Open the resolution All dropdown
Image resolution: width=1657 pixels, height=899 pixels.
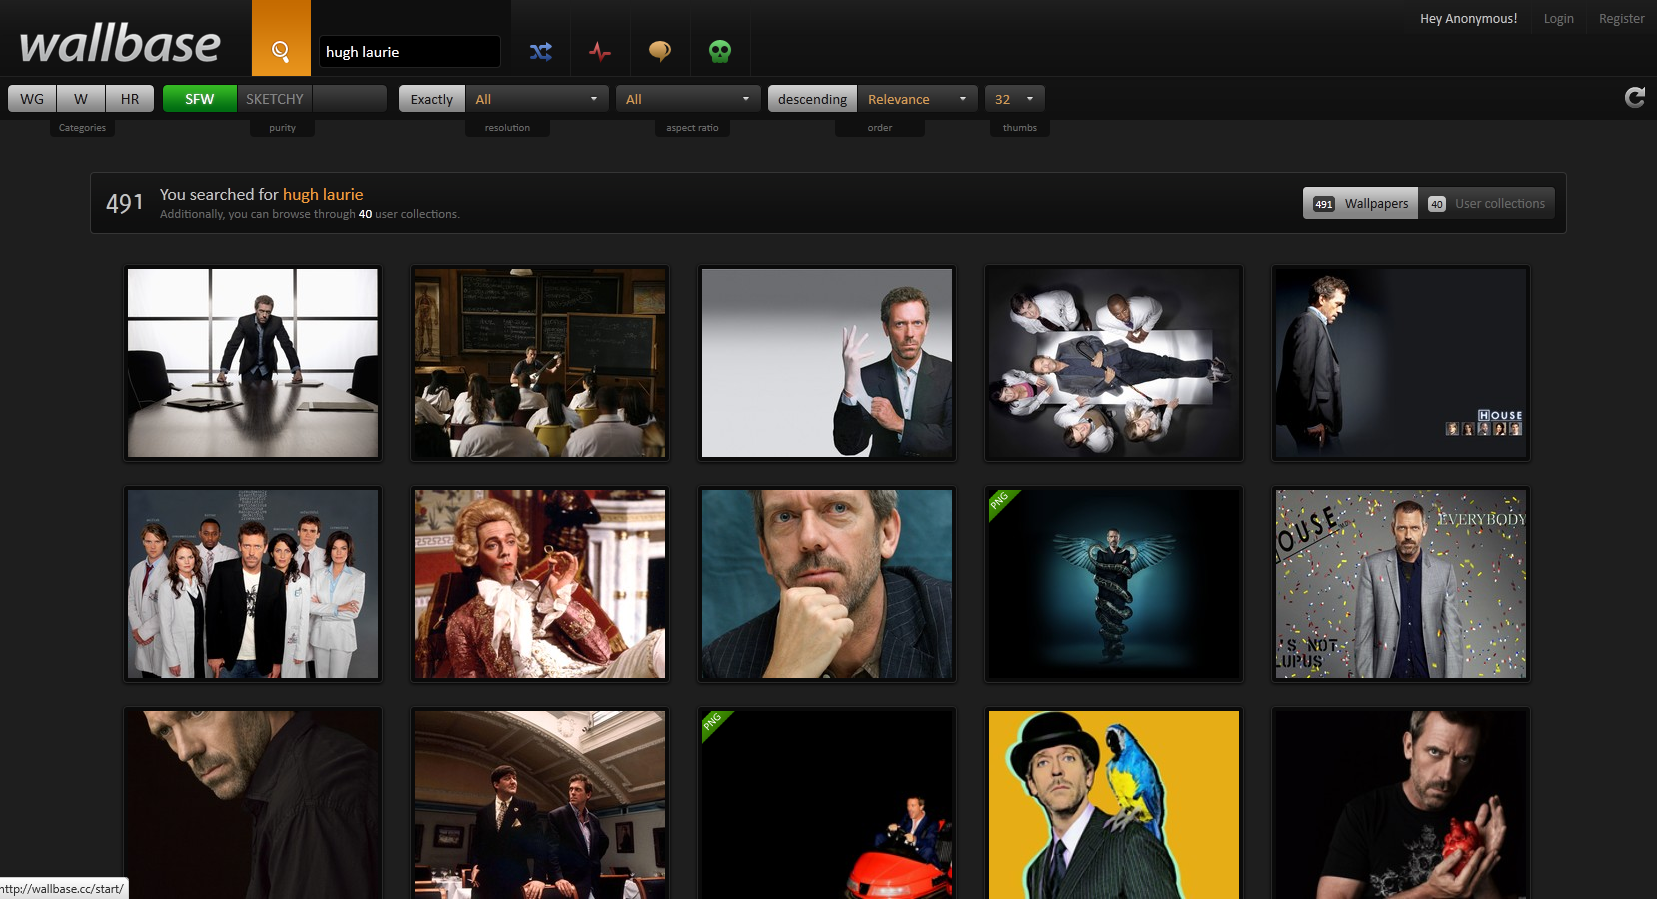click(537, 99)
